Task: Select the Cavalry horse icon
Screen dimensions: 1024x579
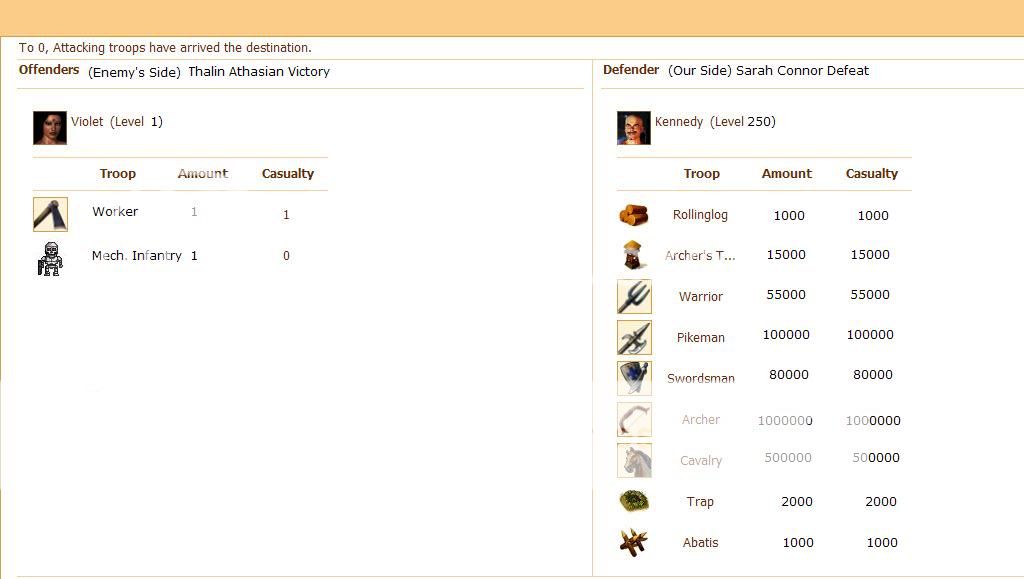Action: pyautogui.click(x=634, y=461)
